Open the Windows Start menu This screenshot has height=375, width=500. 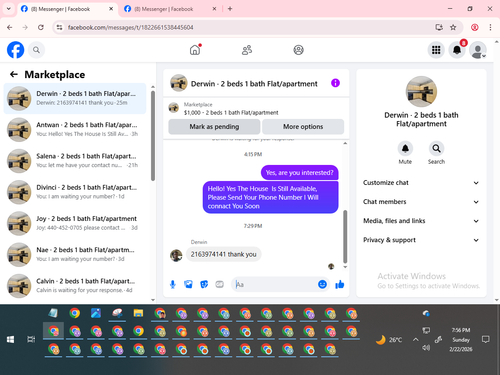coord(10,340)
